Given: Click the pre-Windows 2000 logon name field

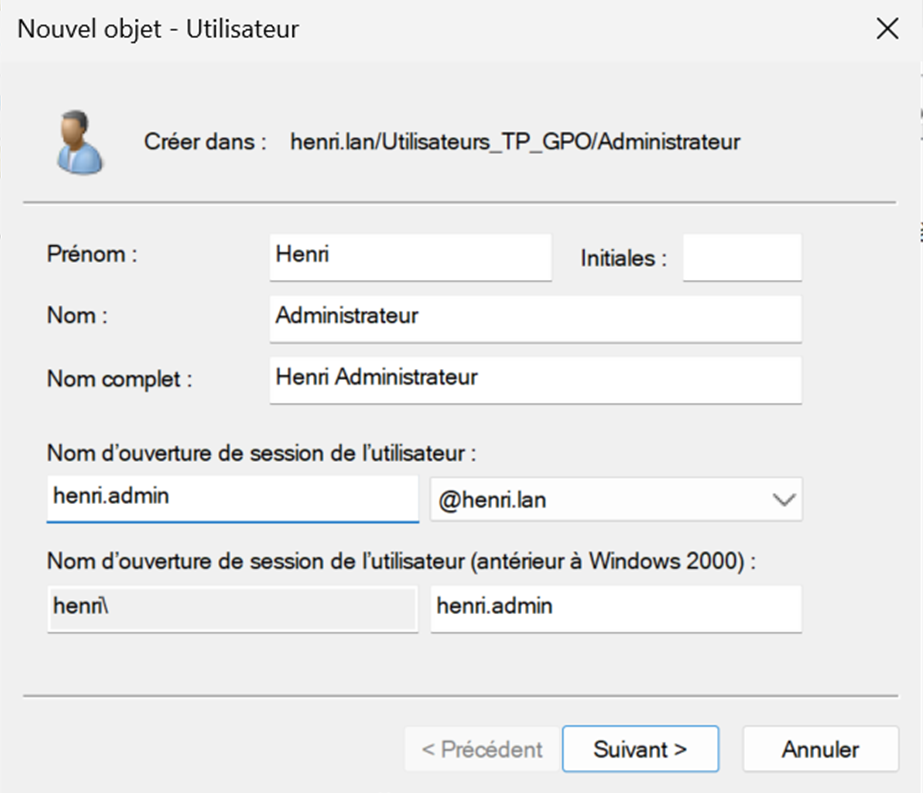Looking at the screenshot, I should pyautogui.click(x=616, y=609).
